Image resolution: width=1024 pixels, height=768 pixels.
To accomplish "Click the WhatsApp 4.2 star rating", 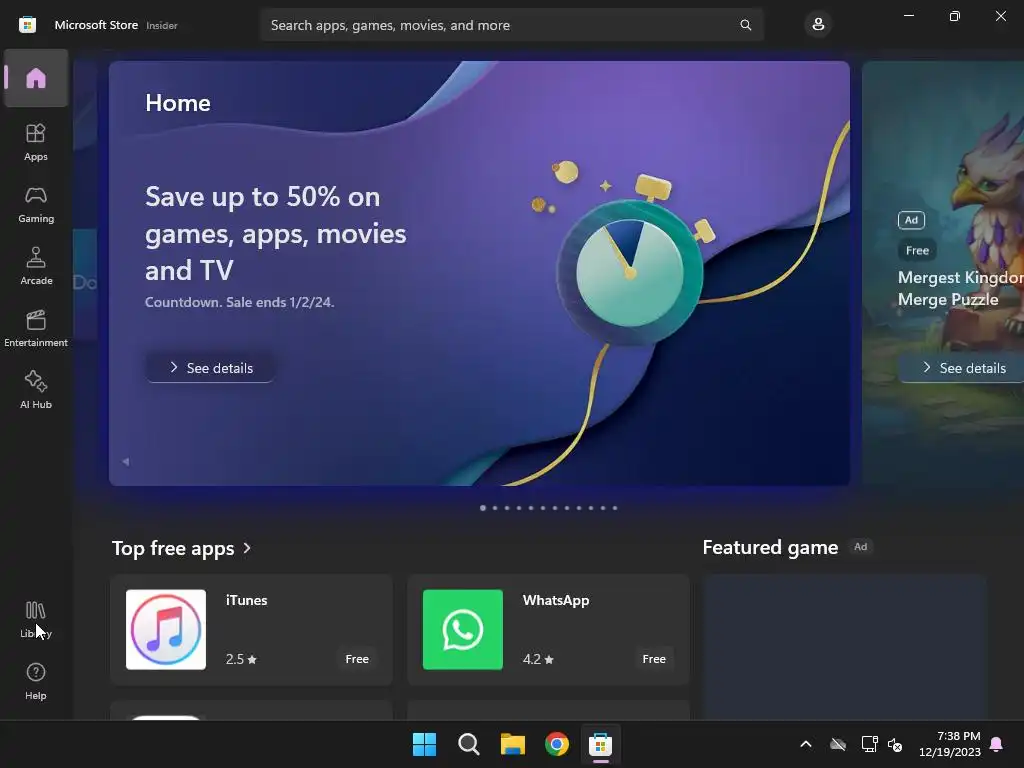I will [538, 659].
